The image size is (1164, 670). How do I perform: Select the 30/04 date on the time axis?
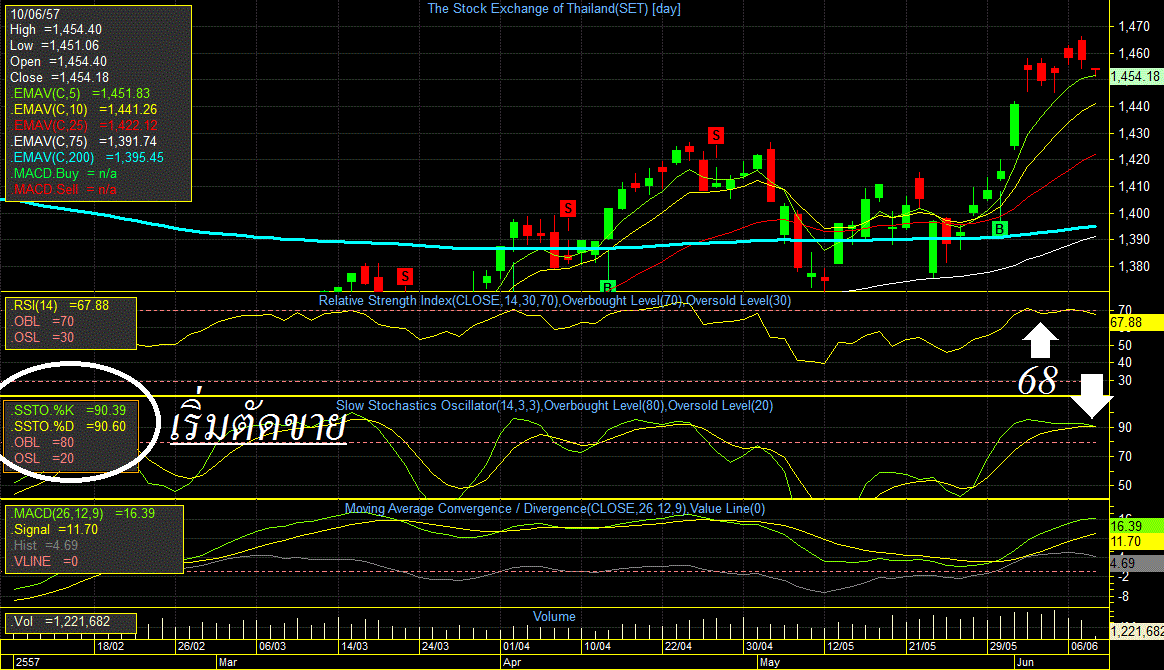pyautogui.click(x=759, y=646)
